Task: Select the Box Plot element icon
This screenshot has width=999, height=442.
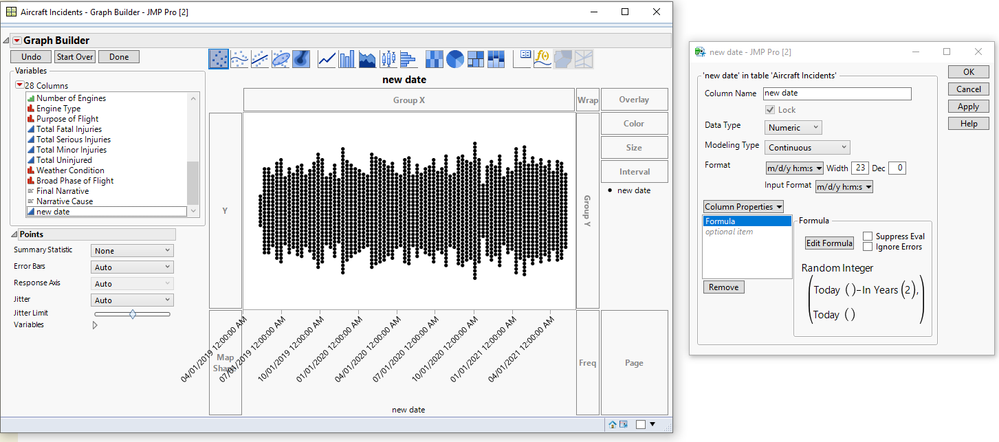Action: (x=390, y=59)
